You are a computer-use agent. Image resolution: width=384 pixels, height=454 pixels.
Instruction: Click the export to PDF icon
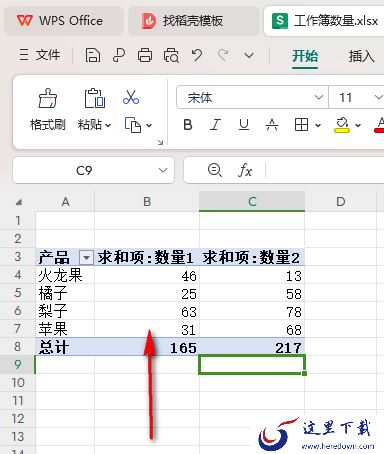[x=119, y=55]
